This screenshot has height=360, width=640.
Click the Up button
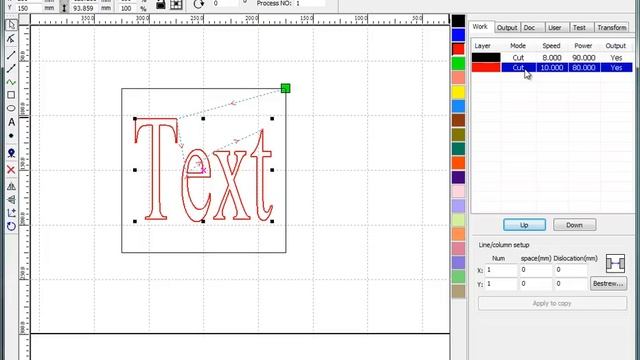coord(524,225)
